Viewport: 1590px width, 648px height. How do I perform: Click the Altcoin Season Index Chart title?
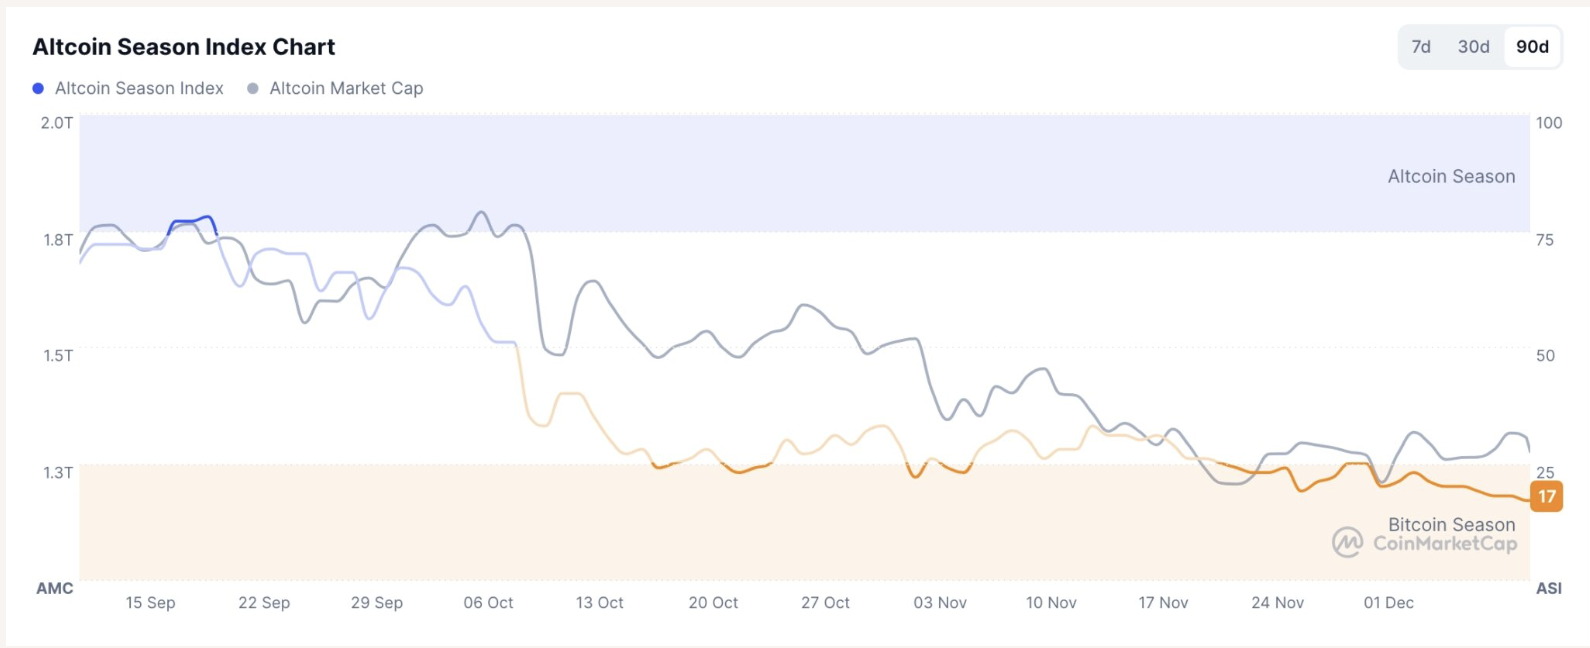point(184,47)
